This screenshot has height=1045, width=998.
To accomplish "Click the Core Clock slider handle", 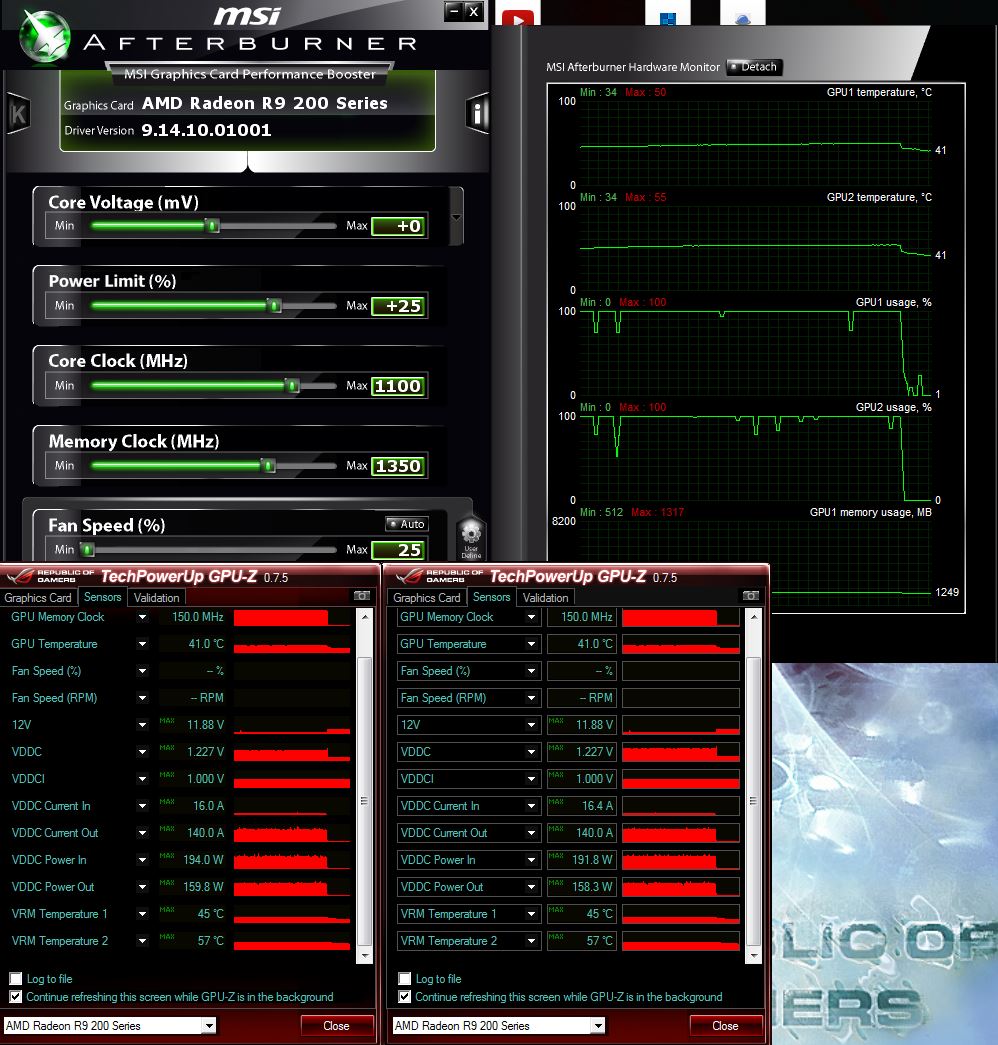I will (292, 386).
